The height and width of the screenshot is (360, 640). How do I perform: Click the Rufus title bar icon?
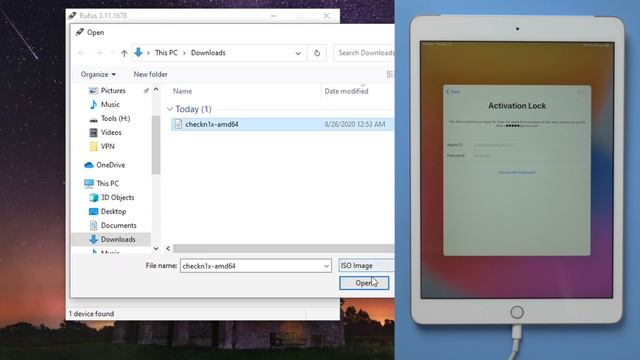tap(72, 16)
